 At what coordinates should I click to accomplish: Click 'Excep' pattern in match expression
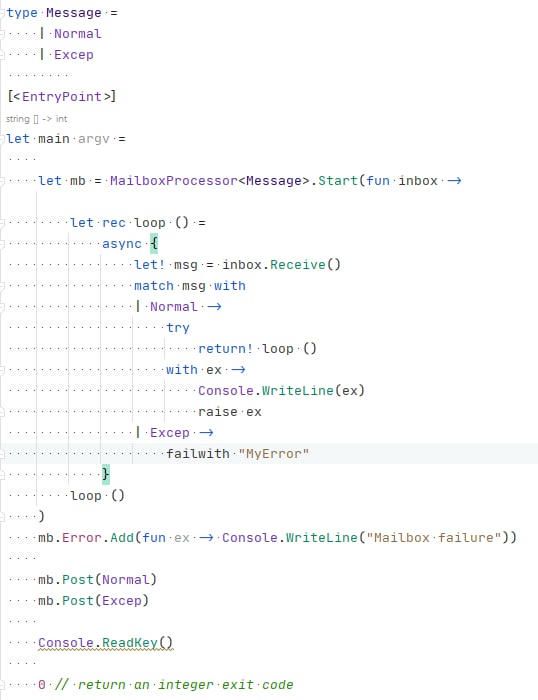(170, 433)
